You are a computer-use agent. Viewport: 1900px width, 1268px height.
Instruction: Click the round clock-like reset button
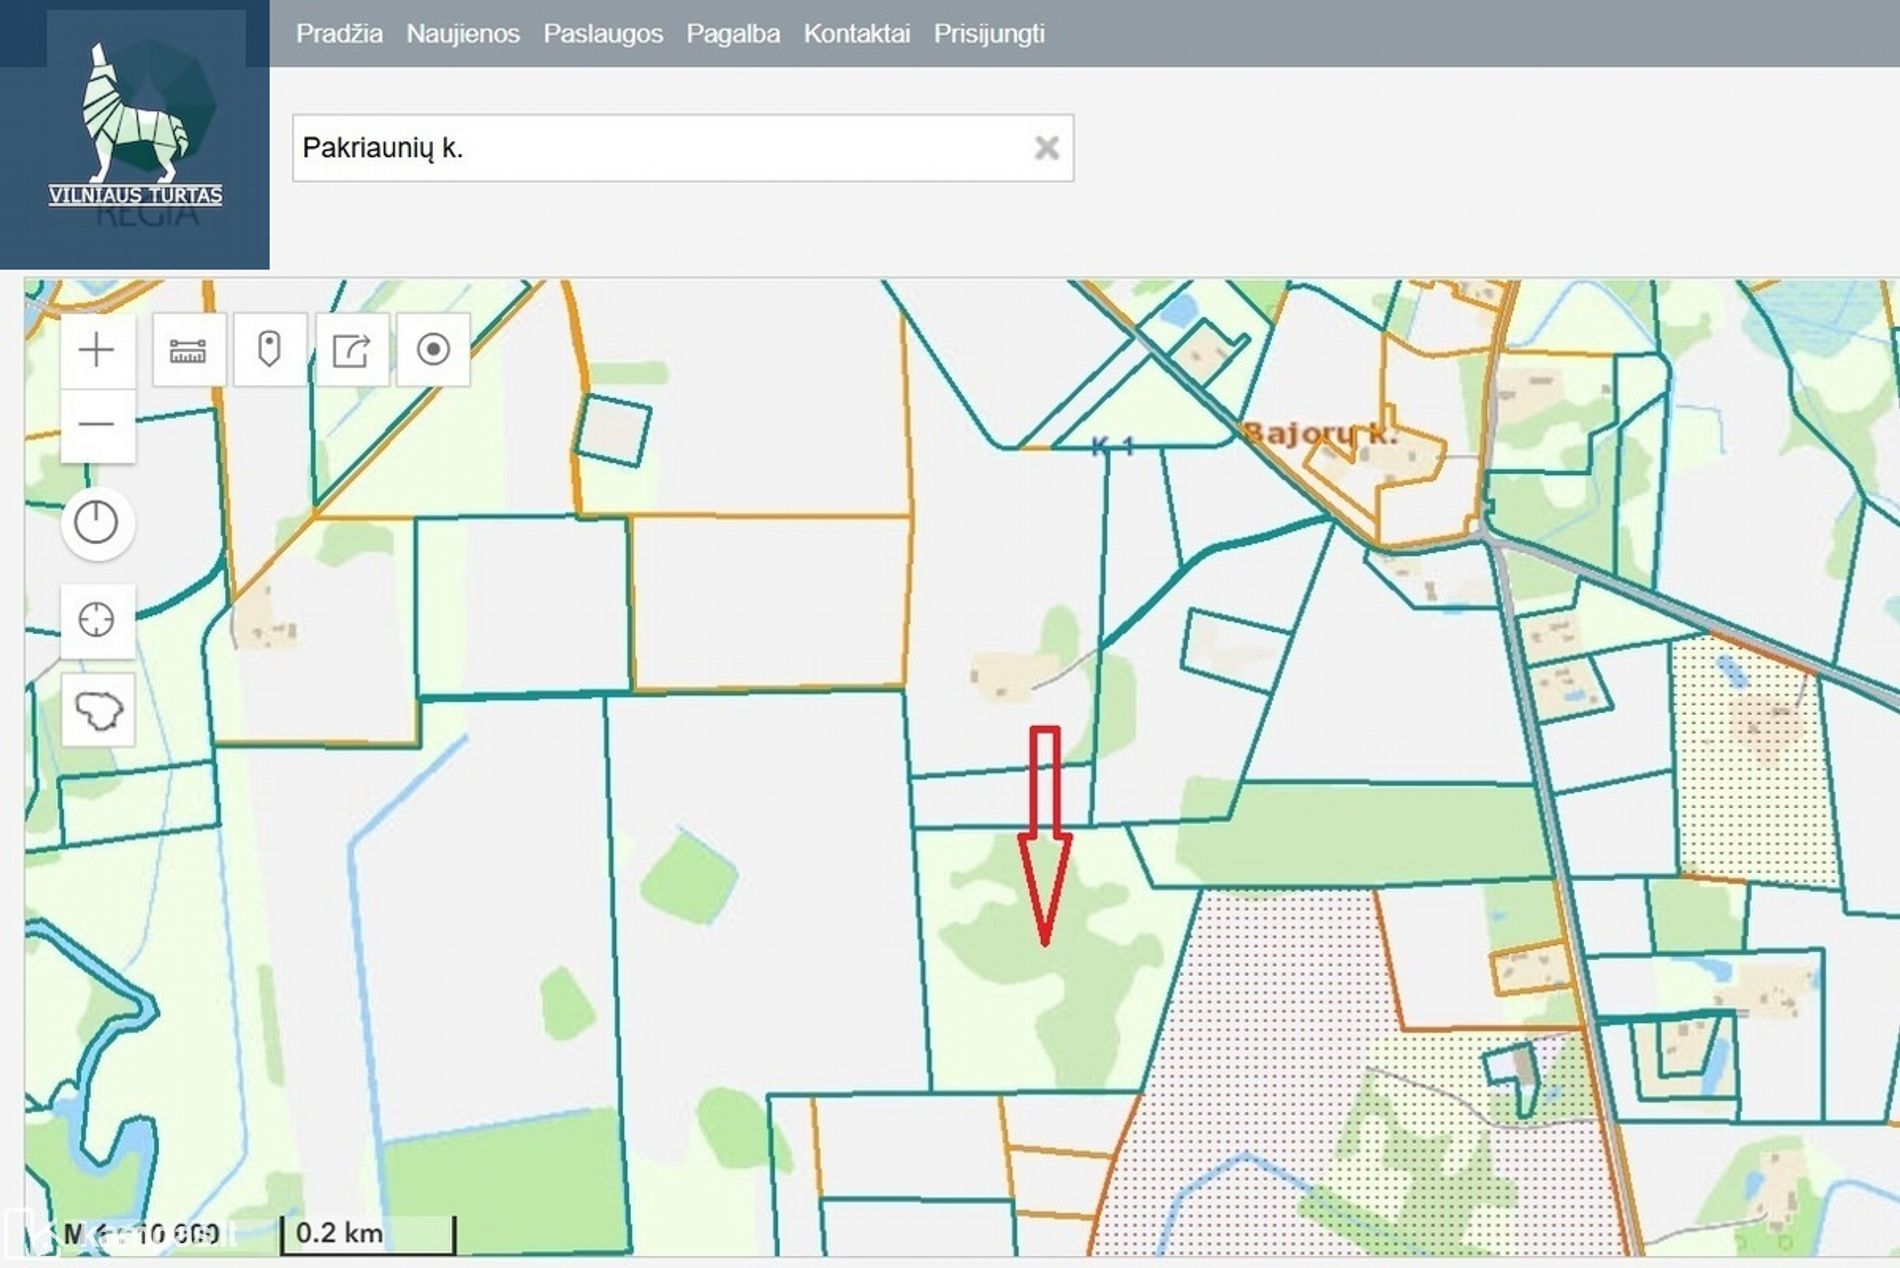97,523
